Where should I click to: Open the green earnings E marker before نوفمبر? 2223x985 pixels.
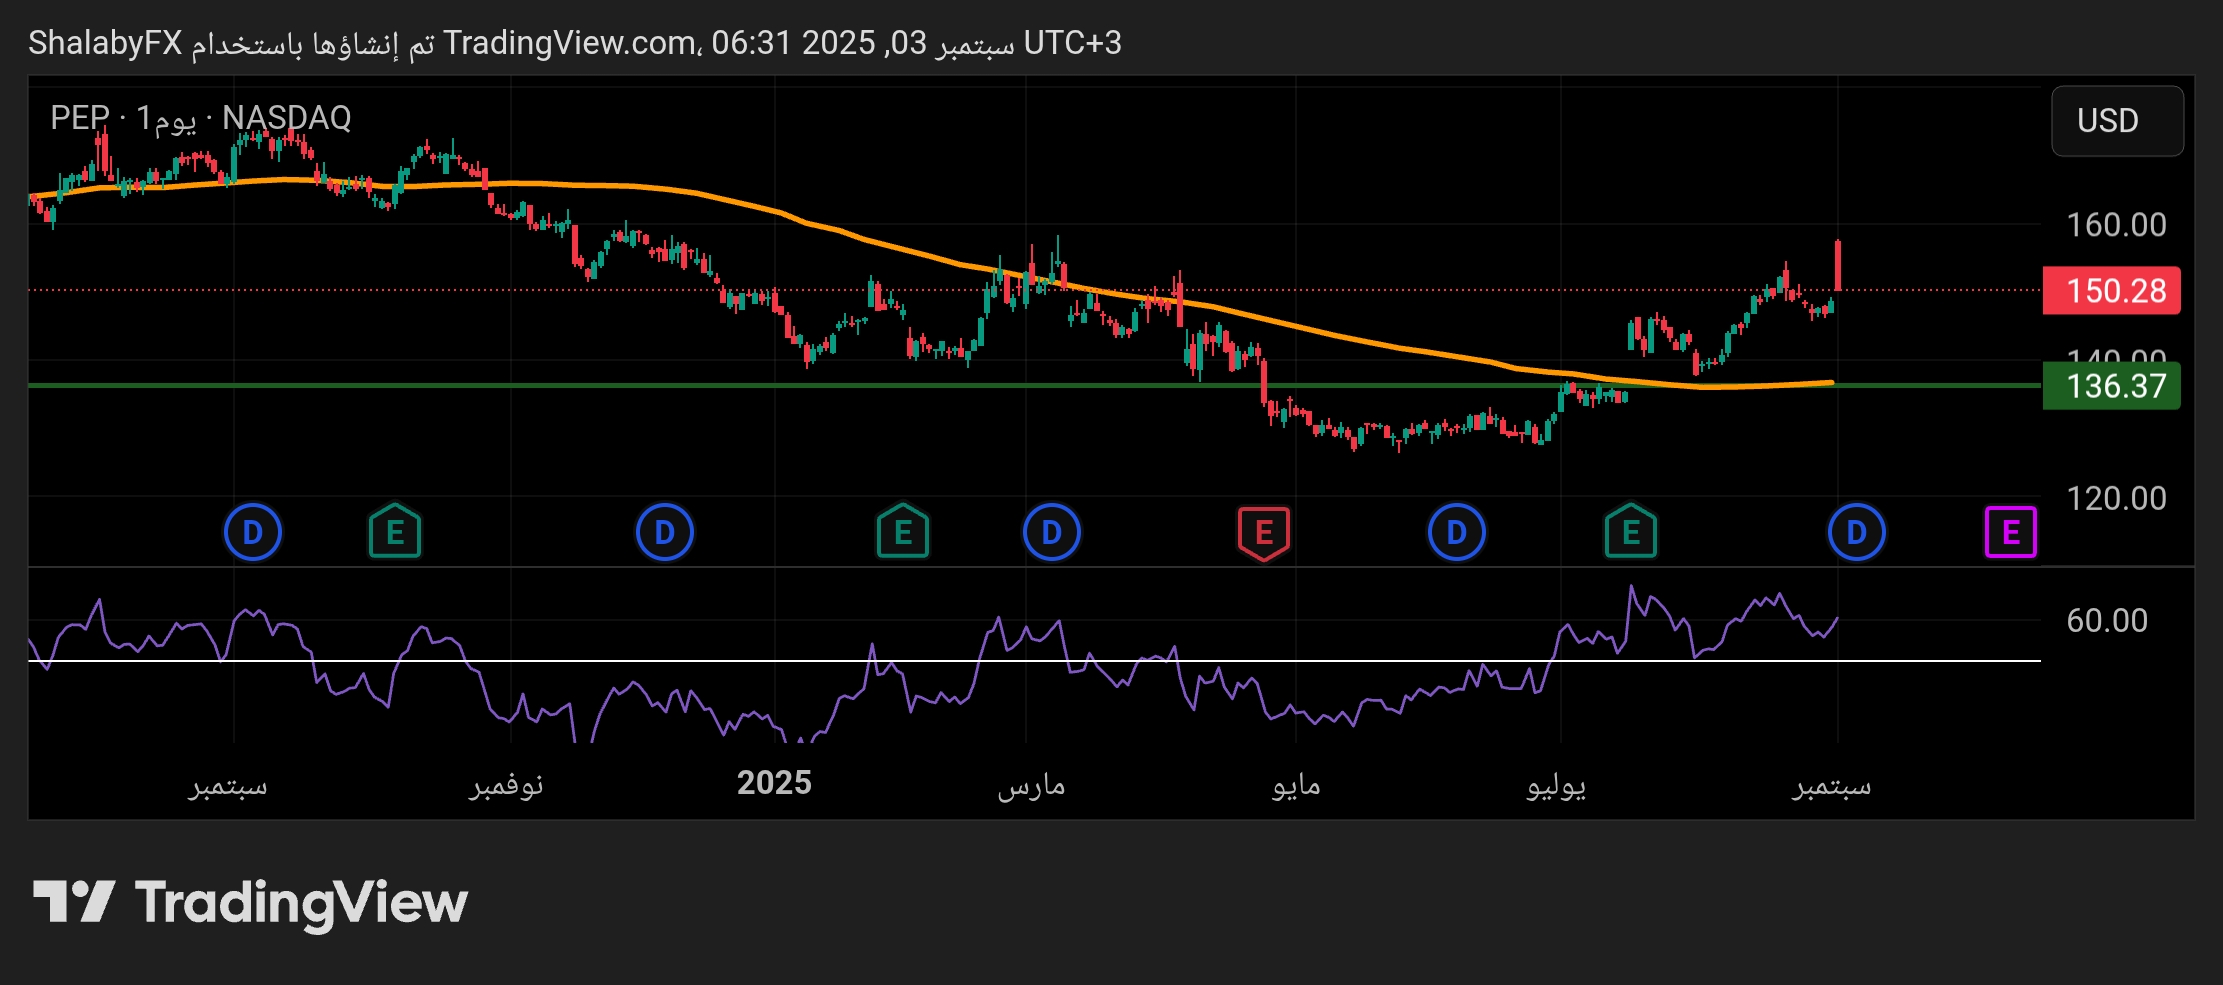coord(395,532)
